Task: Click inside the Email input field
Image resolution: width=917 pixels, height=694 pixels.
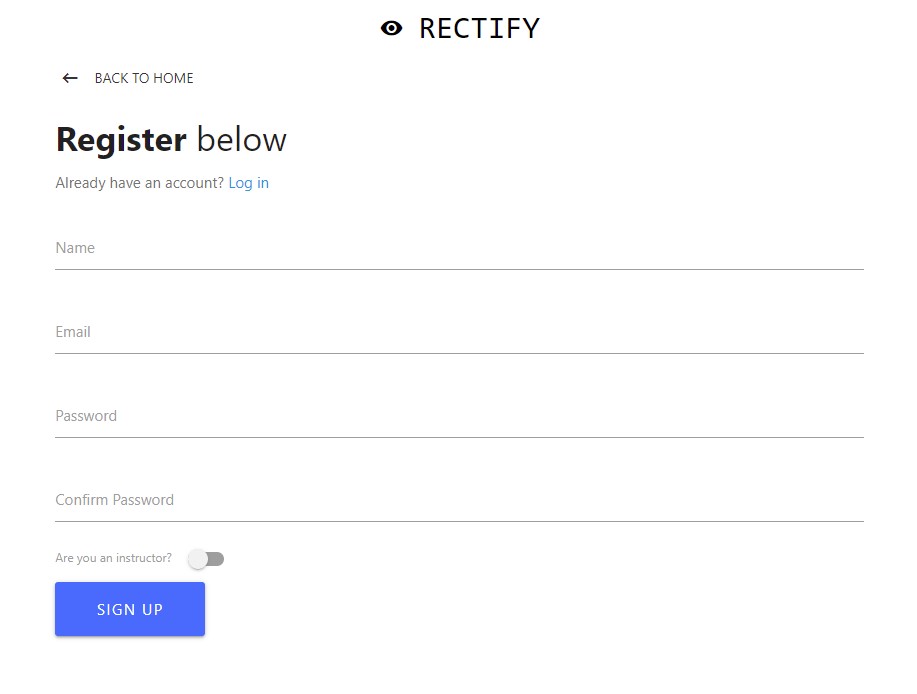Action: [300, 334]
